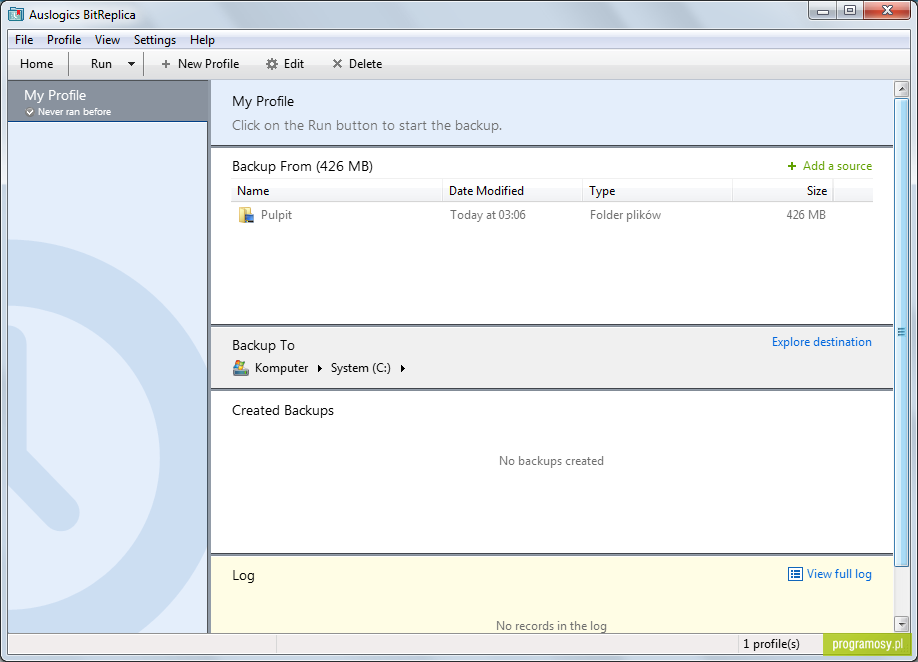Click the status icon beside Never ran before
The image size is (918, 662).
(x=30, y=112)
